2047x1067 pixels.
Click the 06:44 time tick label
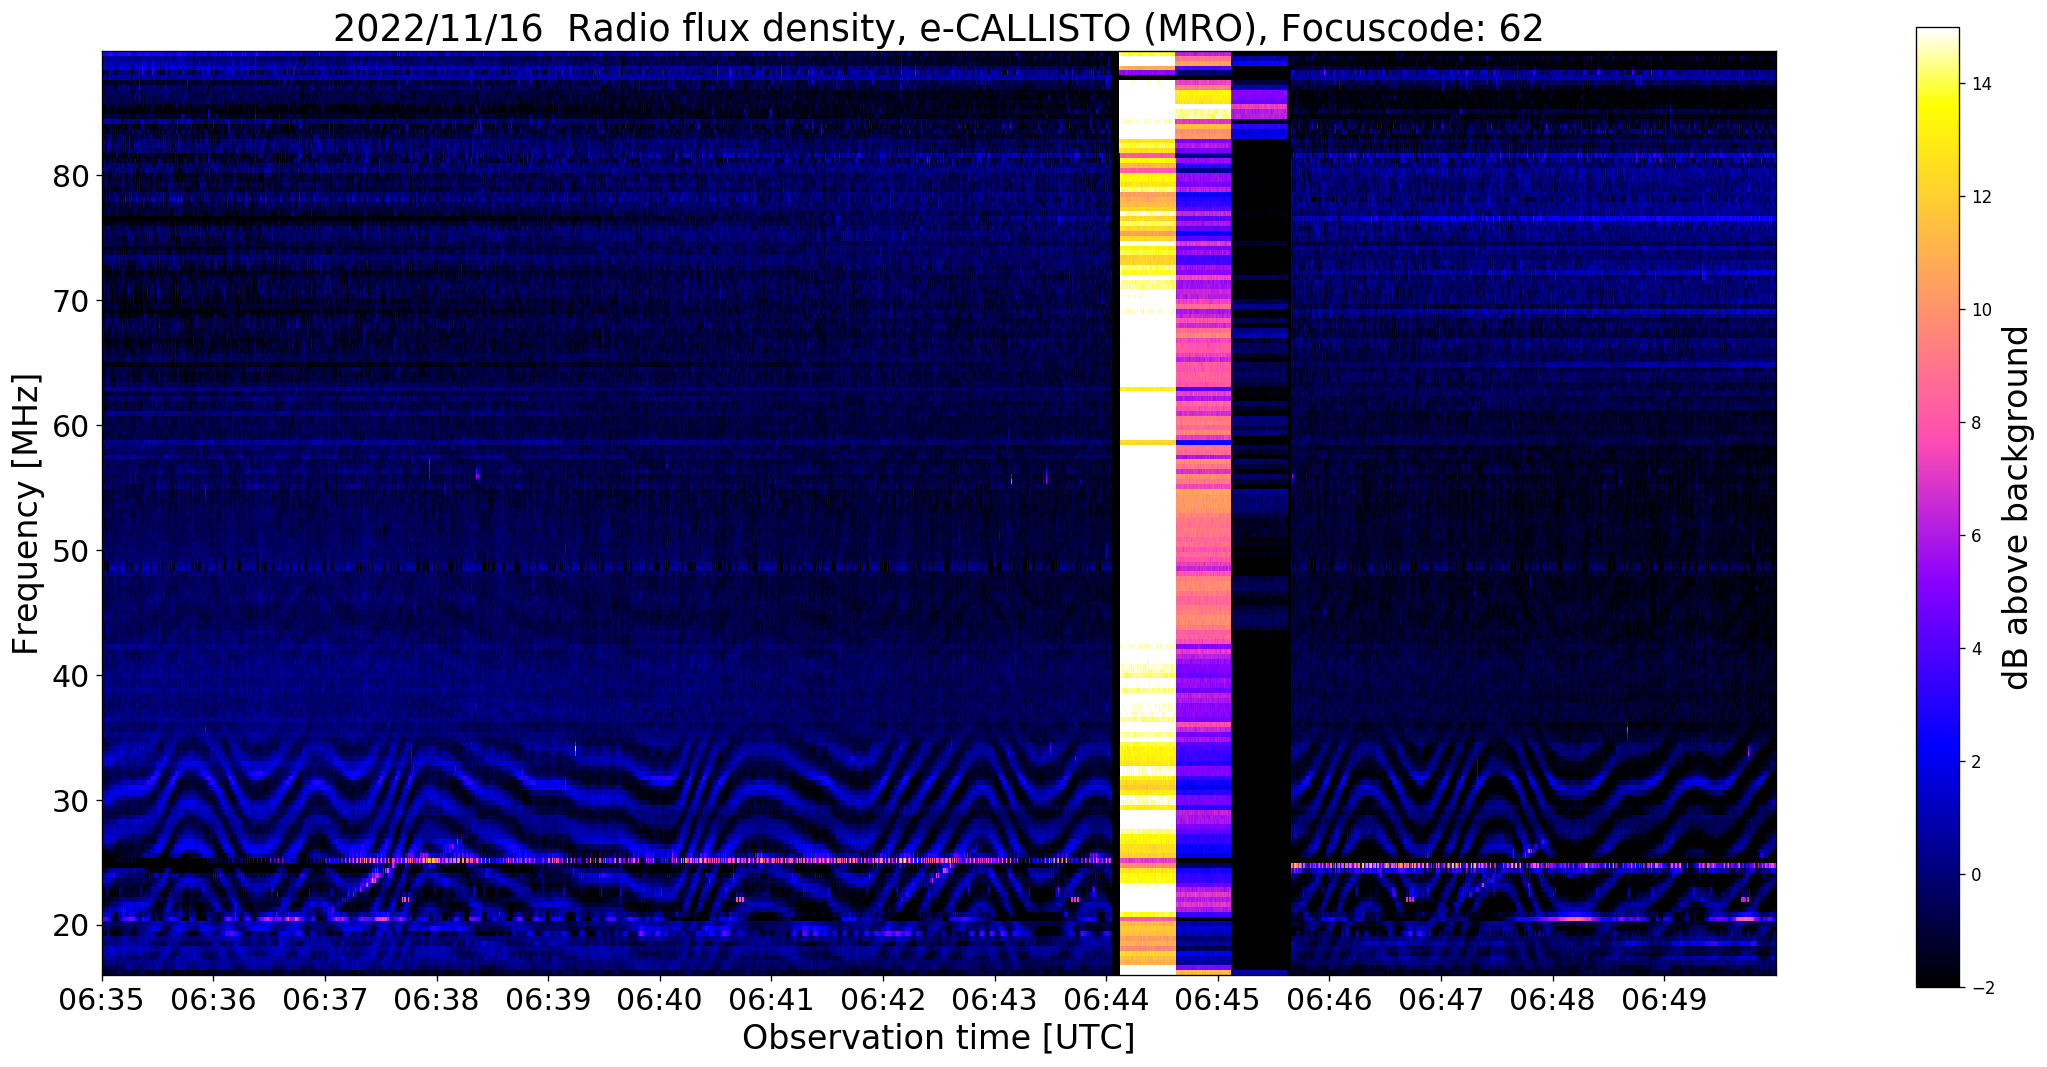click(1106, 1000)
